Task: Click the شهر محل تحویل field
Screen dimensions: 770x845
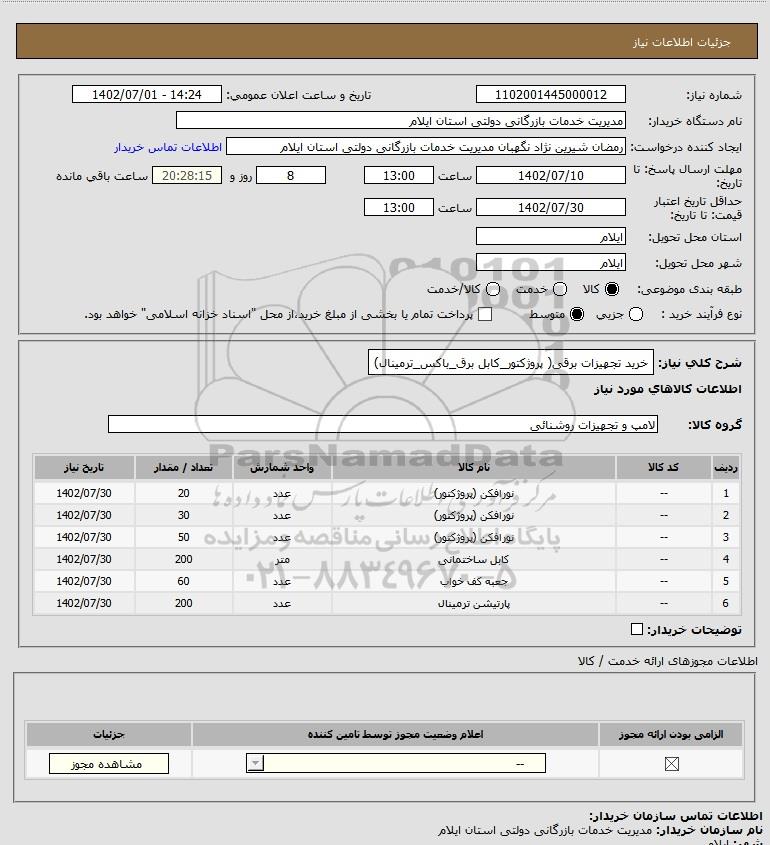Action: [x=551, y=262]
